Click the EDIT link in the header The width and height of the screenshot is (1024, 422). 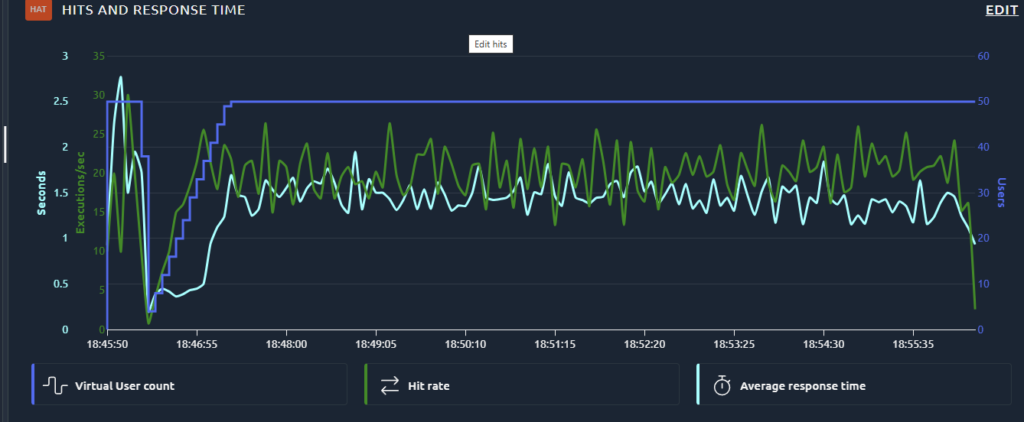tap(1002, 10)
